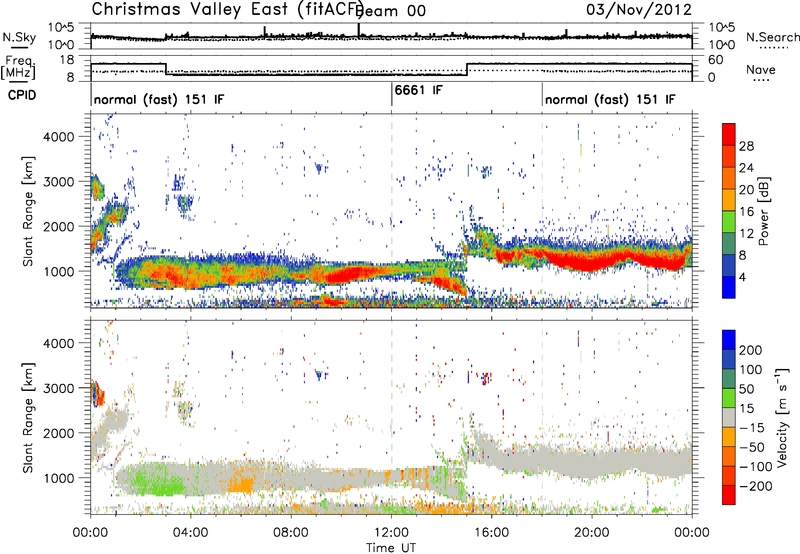Screen dimensions: 800x554
Task: Click the '3000' tick of the velocity panel
Action: (x=59, y=388)
